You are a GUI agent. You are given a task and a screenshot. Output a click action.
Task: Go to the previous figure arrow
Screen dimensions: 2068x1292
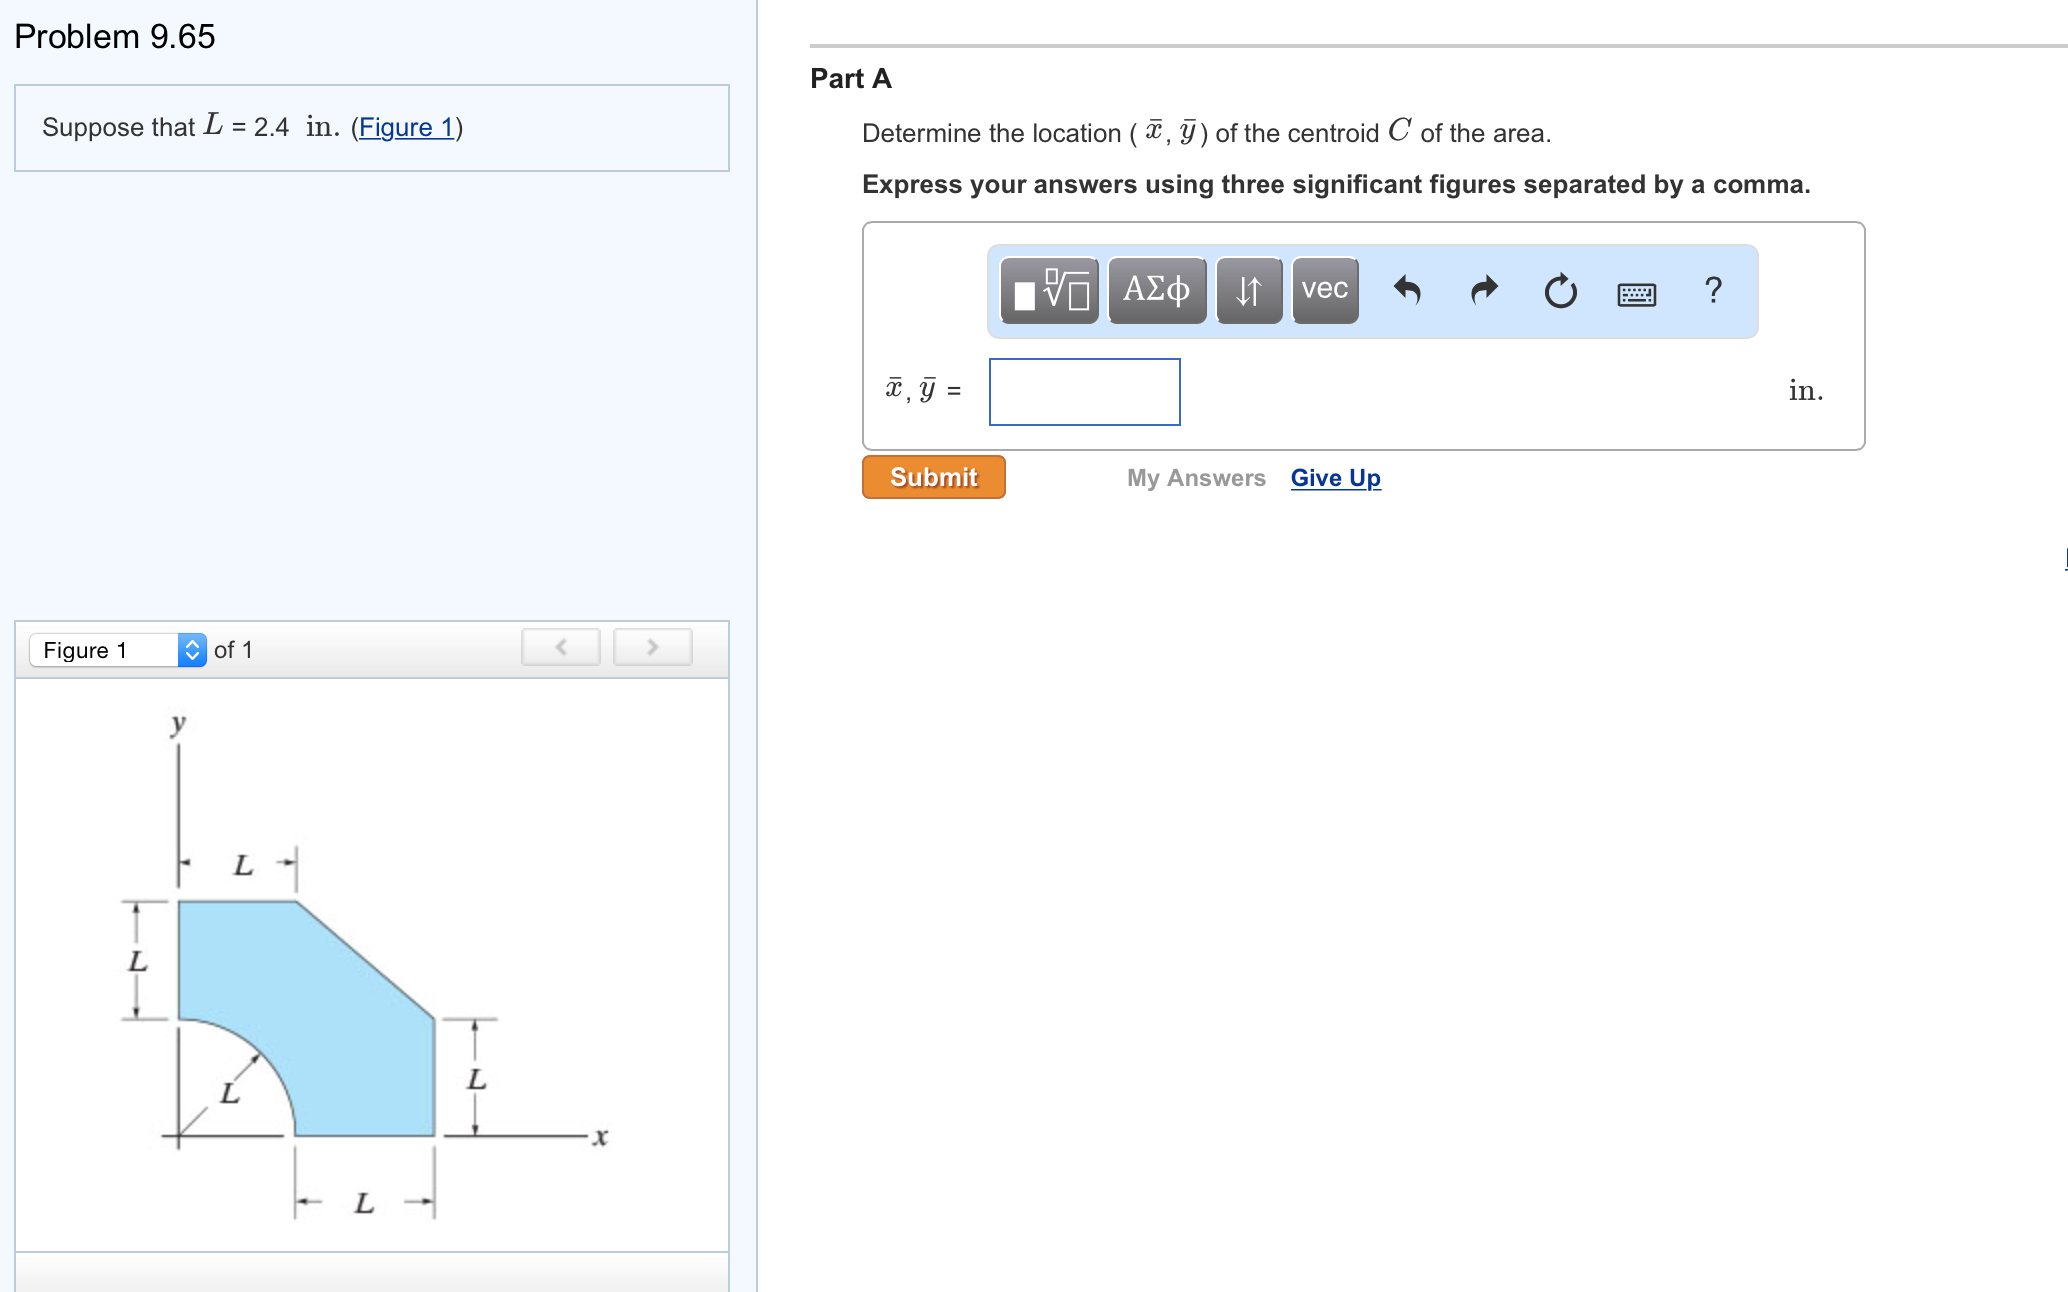[561, 647]
